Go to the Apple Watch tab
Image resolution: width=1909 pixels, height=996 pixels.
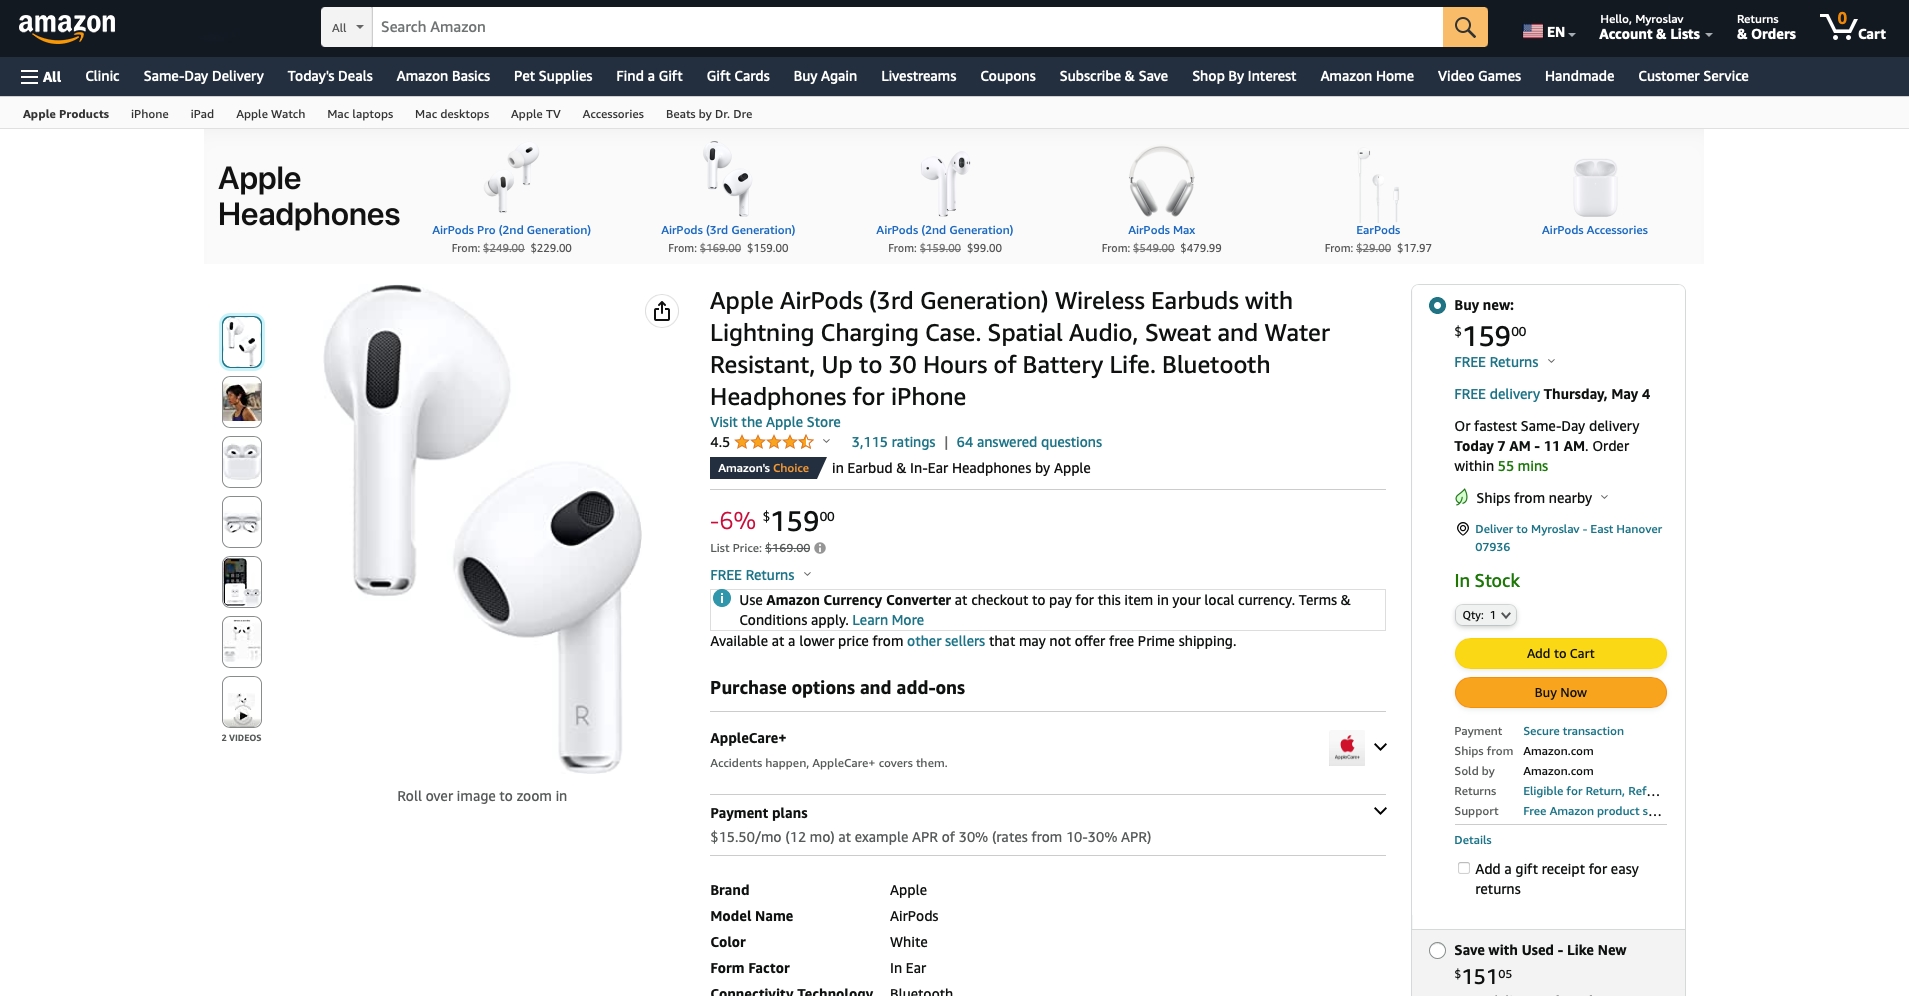tap(270, 114)
